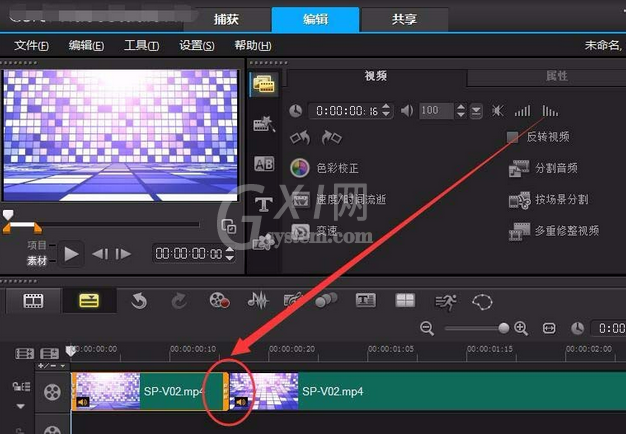Rotate video right icon
This screenshot has width=626, height=434.
pos(332,138)
